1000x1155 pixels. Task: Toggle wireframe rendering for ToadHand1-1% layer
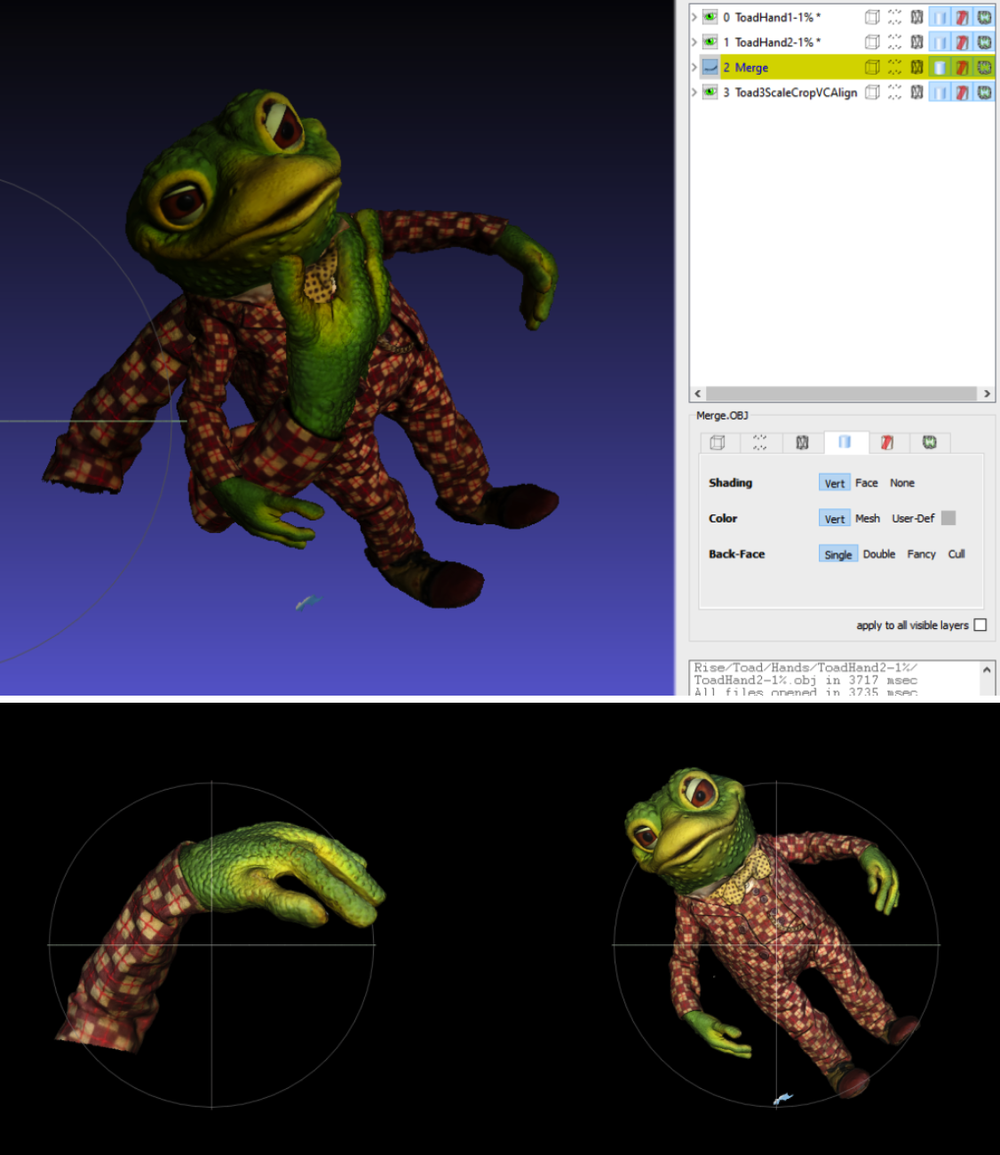click(x=917, y=17)
